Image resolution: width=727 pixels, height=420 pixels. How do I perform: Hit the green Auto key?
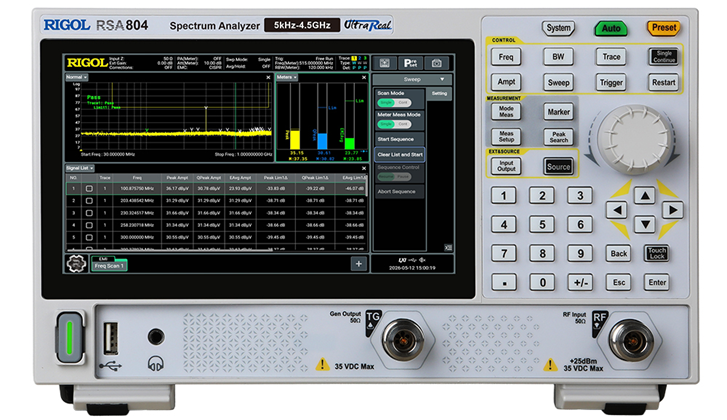611,28
